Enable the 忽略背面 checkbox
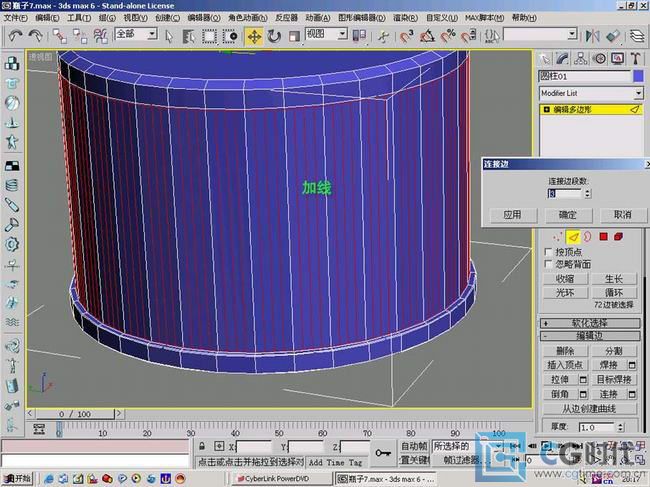 pos(548,264)
